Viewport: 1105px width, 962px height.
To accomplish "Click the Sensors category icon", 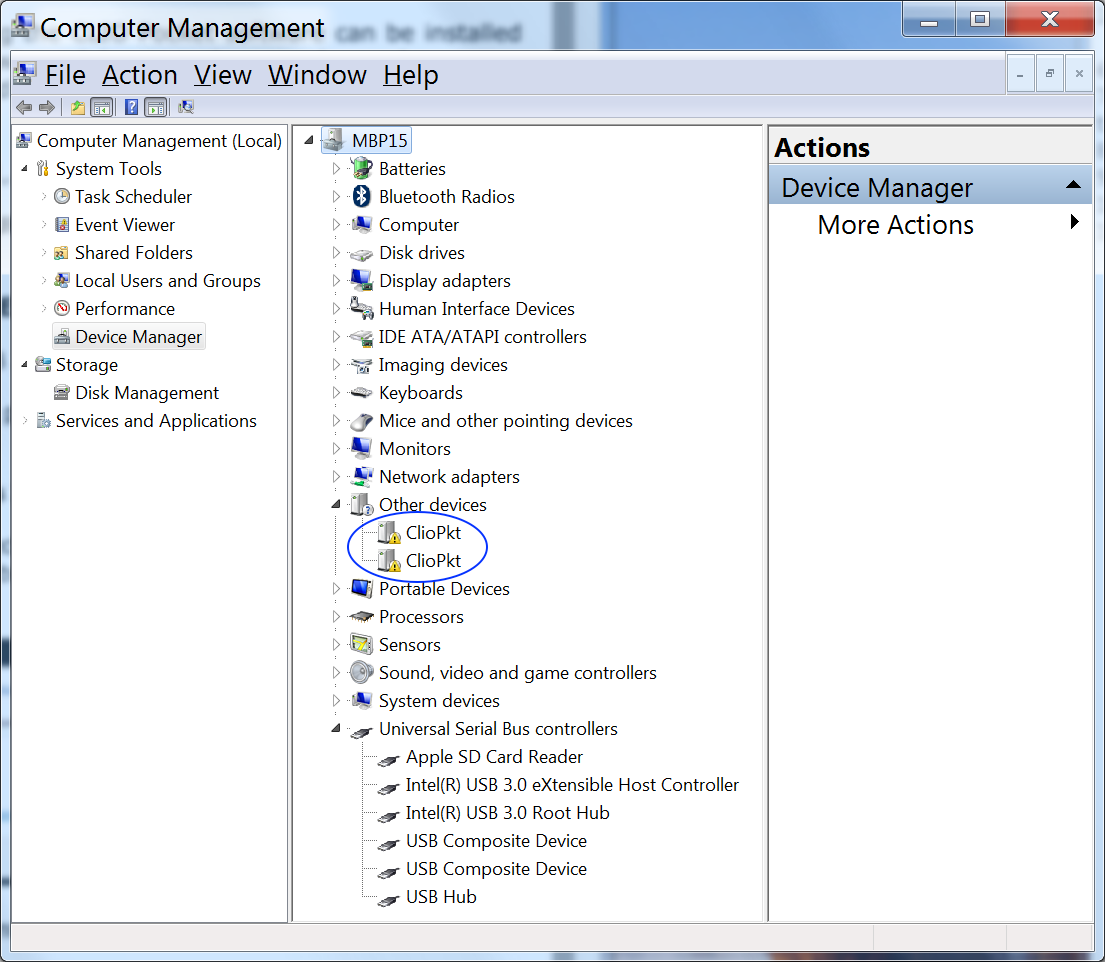I will pos(362,644).
